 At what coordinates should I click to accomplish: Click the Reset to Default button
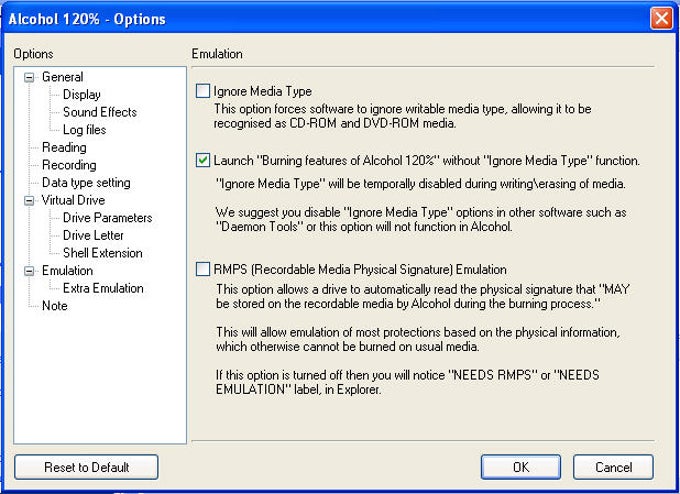coord(86,467)
